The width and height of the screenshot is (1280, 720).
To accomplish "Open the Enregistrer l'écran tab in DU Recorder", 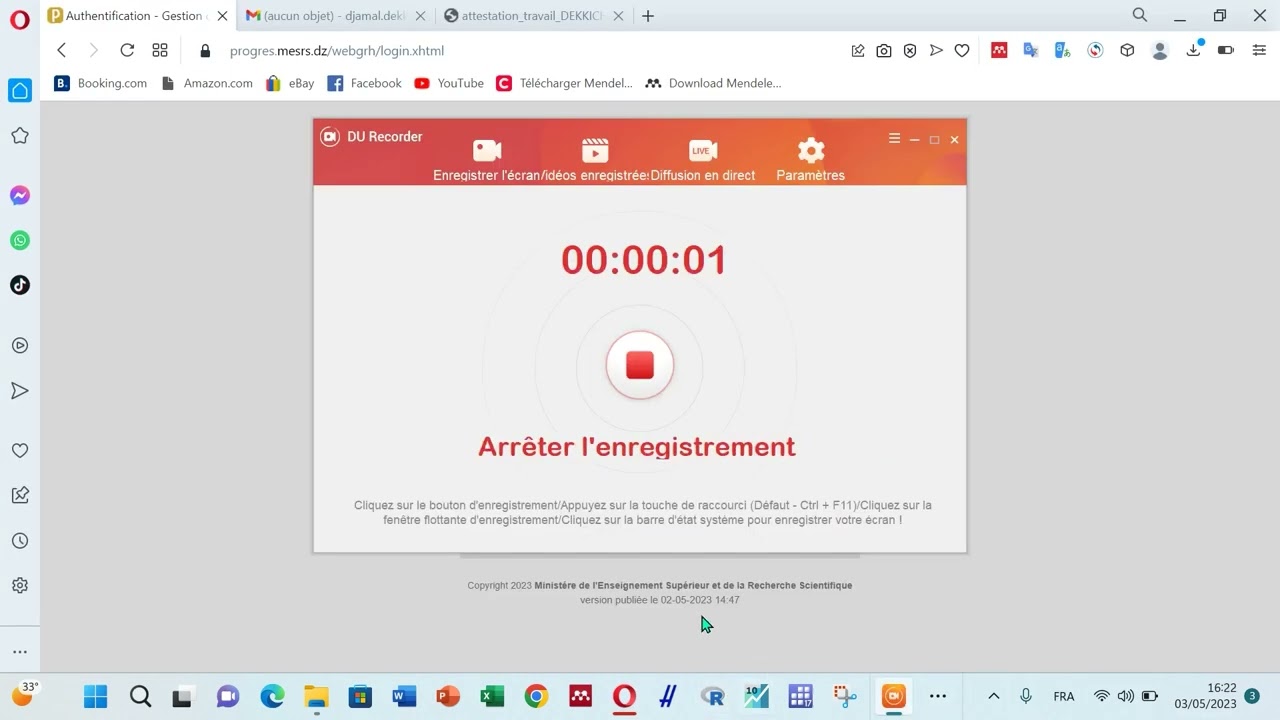I will tap(487, 160).
